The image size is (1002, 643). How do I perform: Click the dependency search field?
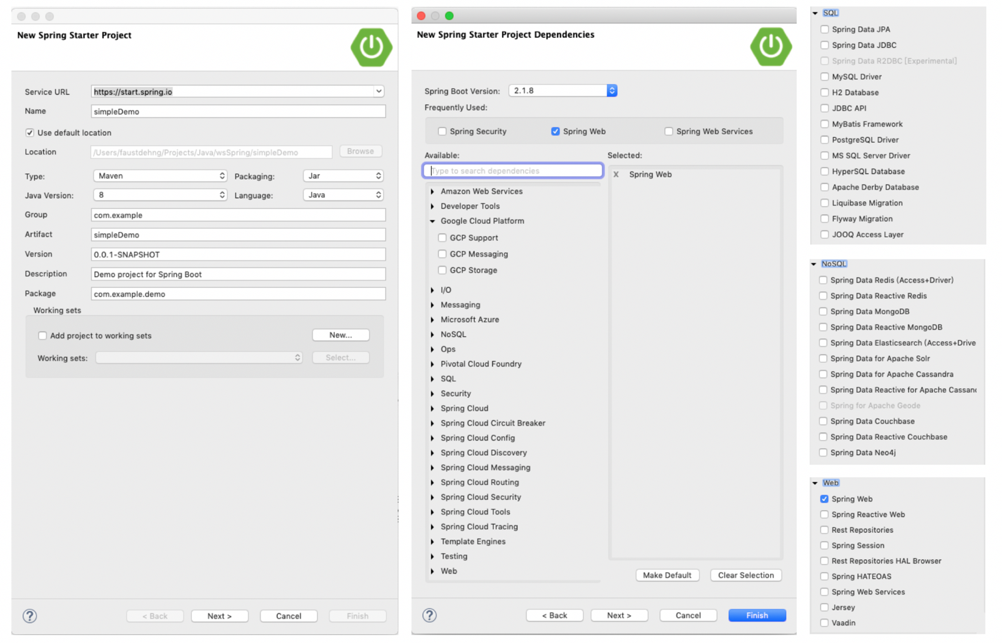tap(513, 171)
